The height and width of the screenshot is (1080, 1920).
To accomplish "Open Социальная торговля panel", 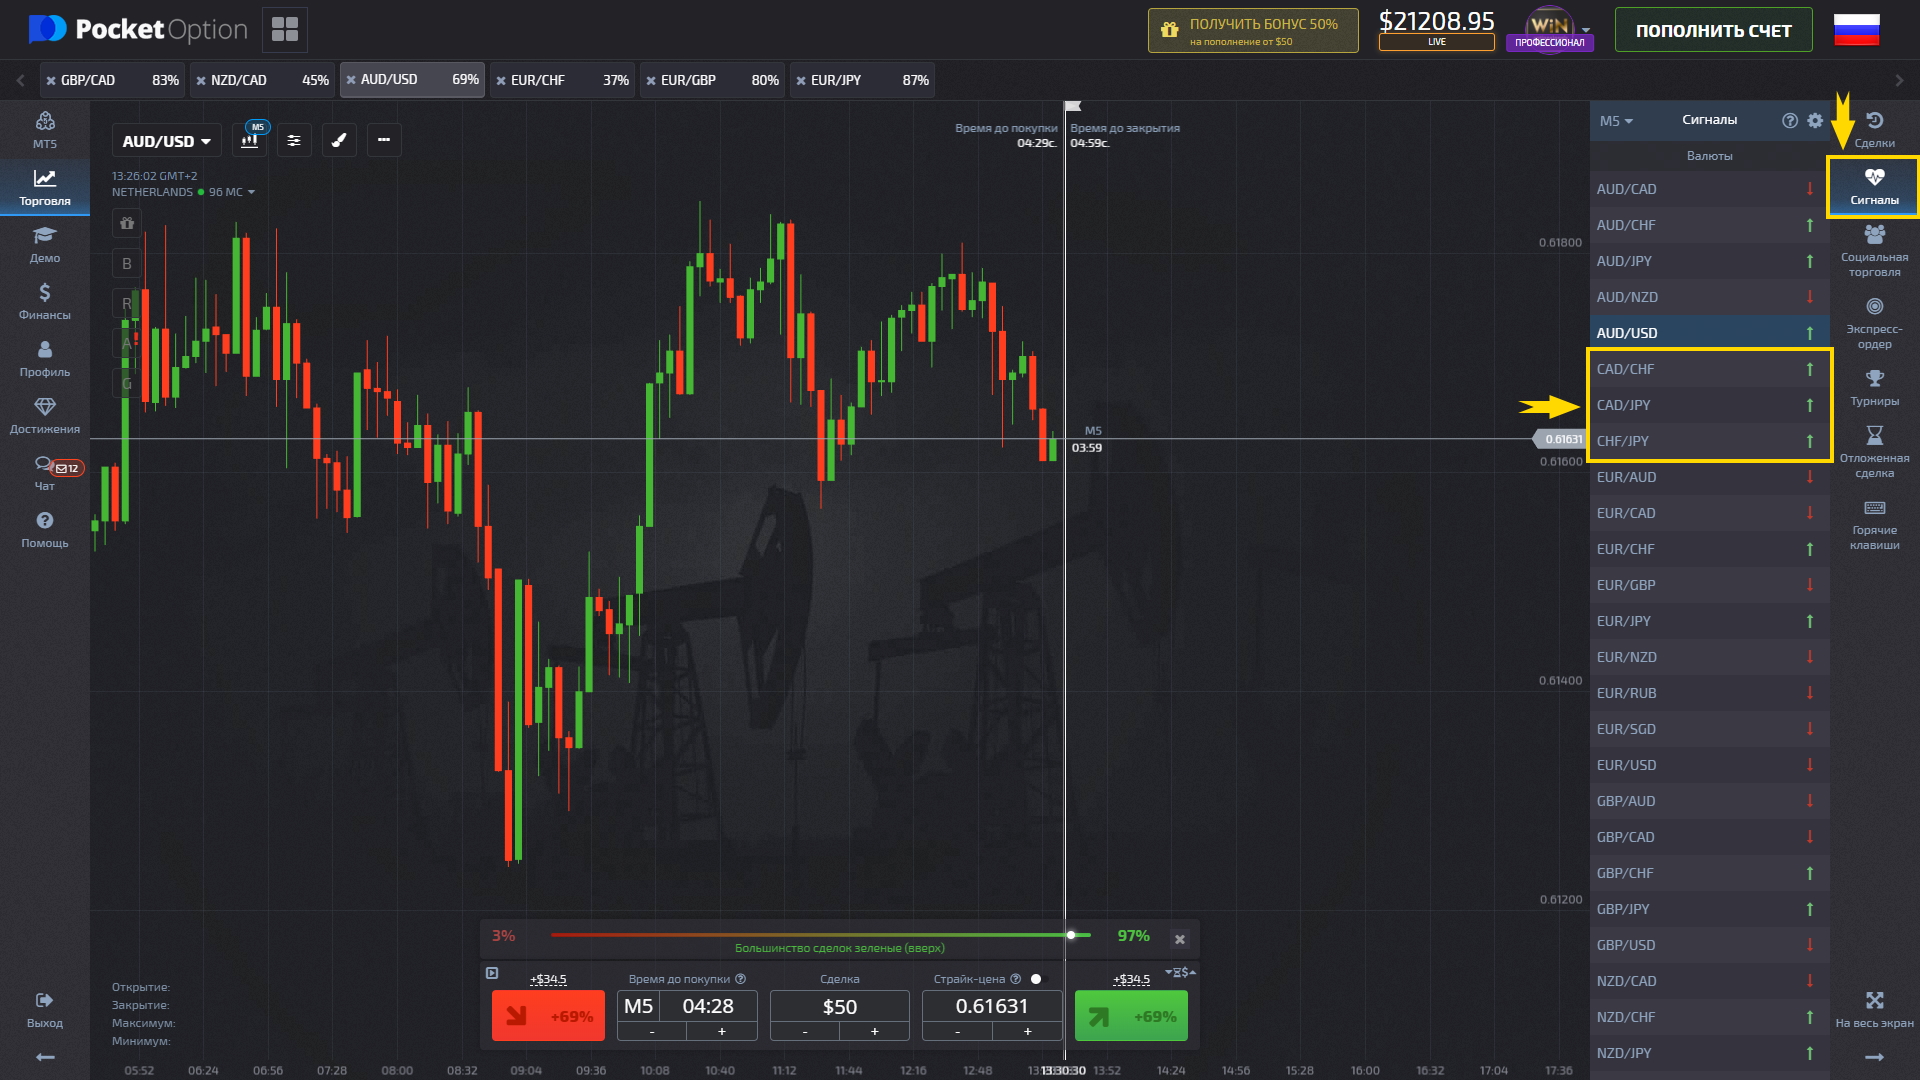I will pyautogui.click(x=1874, y=245).
